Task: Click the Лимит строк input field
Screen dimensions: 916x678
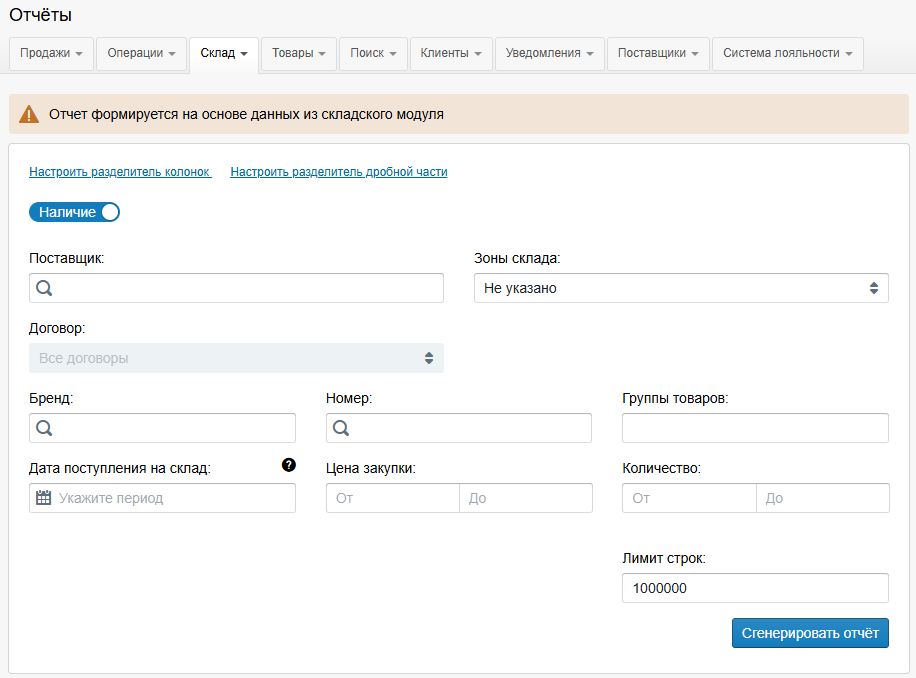Action: pos(755,588)
